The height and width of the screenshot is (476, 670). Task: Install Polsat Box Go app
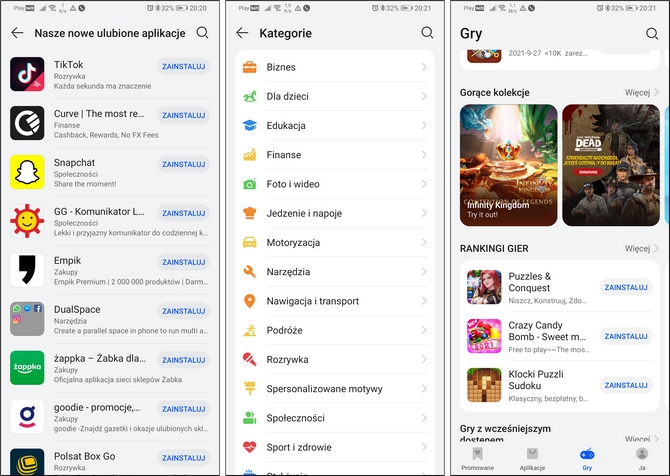pyautogui.click(x=183, y=458)
